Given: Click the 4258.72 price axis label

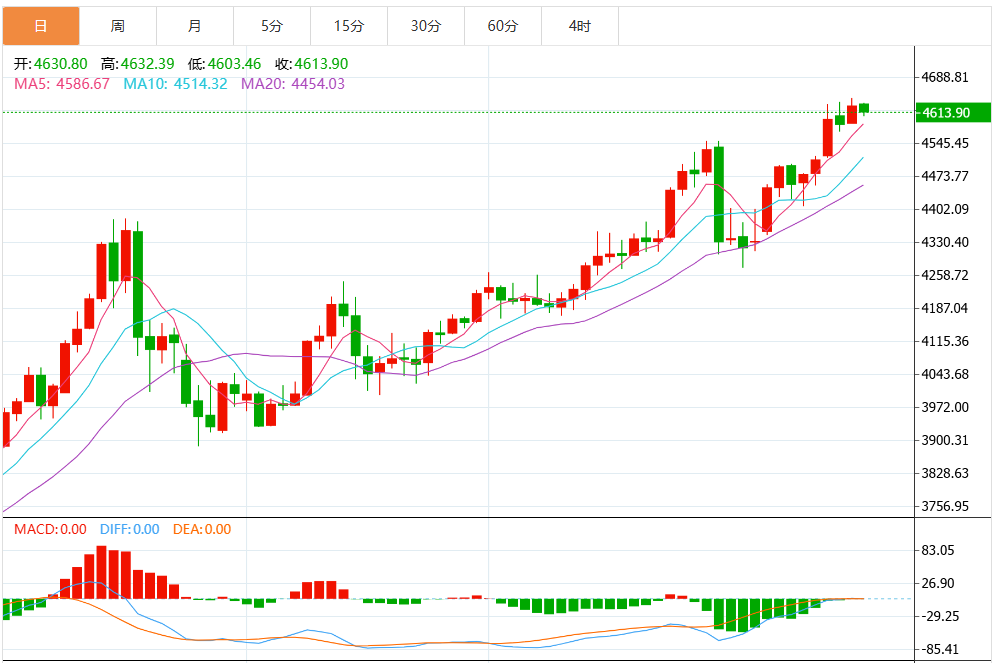Looking at the screenshot, I should 945,275.
